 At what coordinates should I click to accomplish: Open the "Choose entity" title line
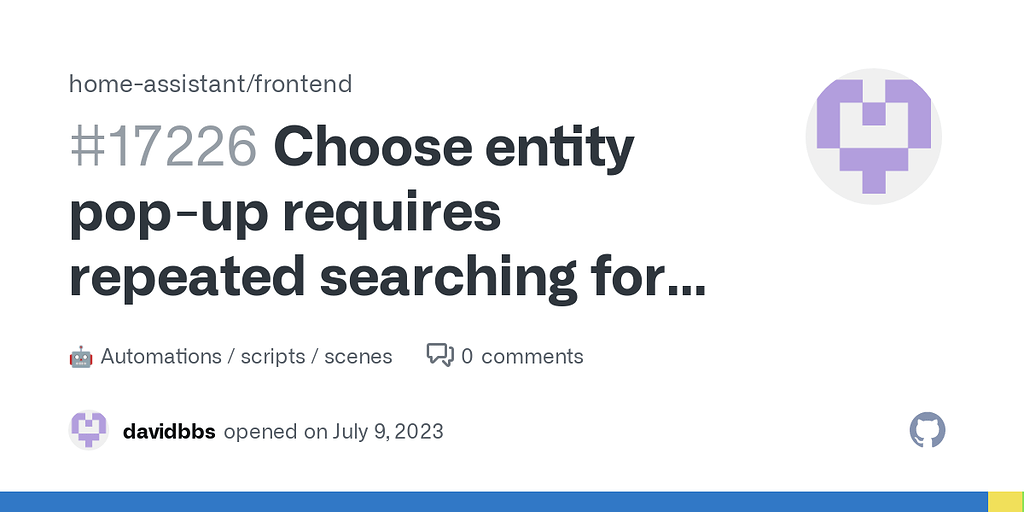pos(454,148)
